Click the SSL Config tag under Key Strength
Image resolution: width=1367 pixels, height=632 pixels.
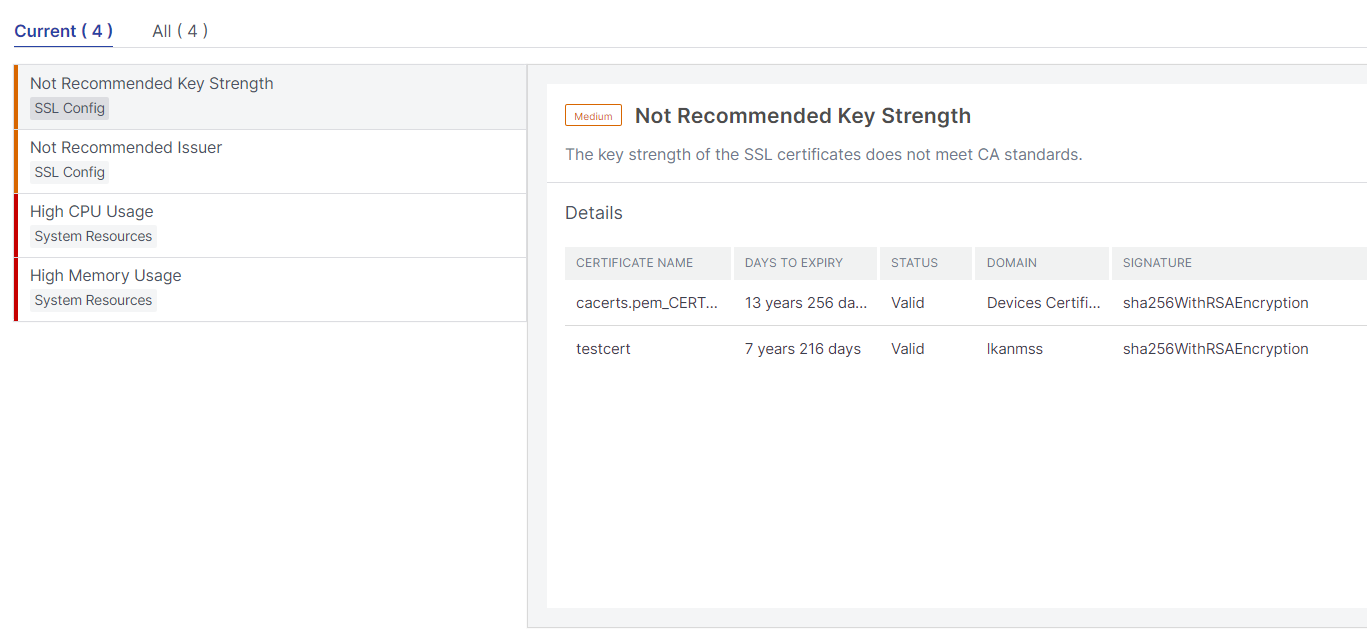pyautogui.click(x=69, y=108)
